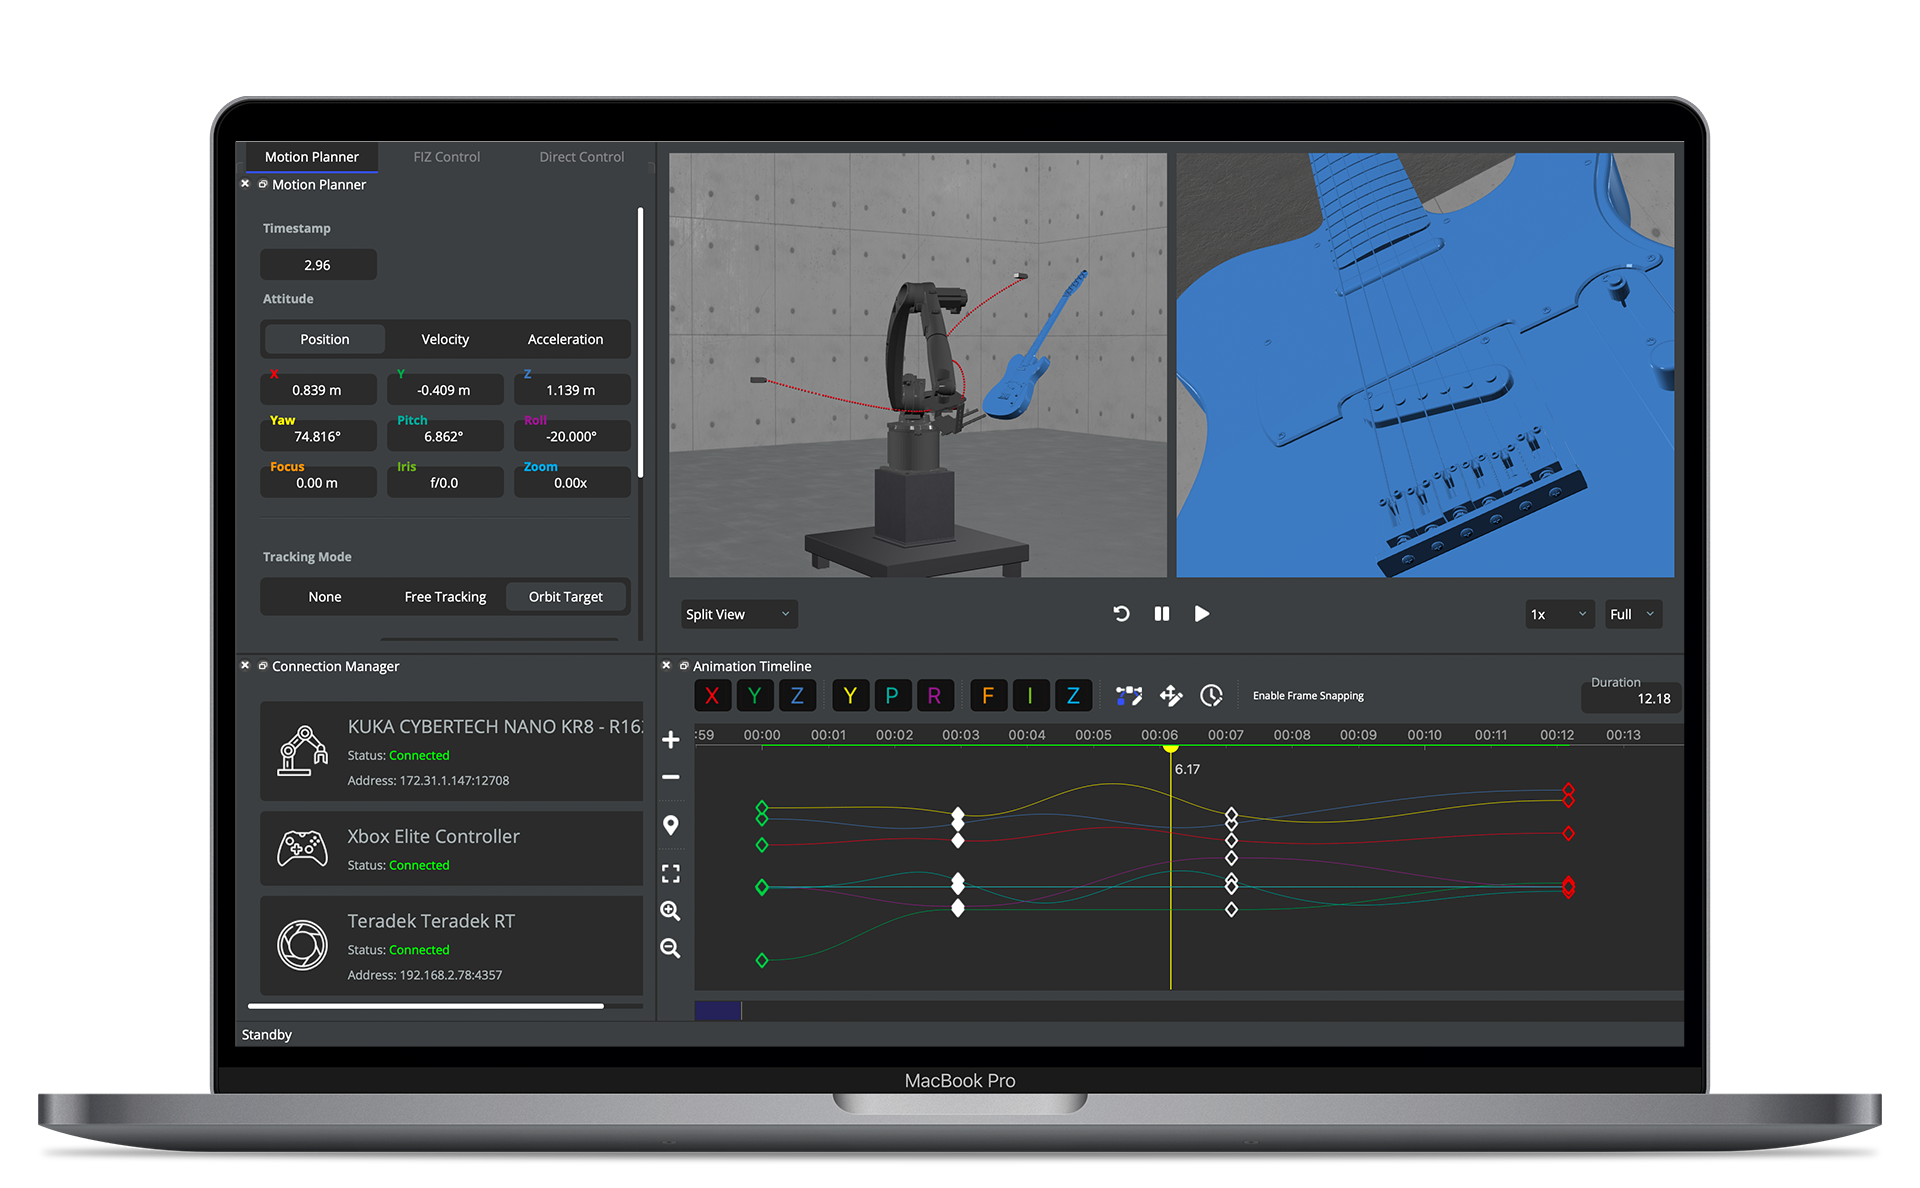Toggle the X channel in Animation Timeline

(x=712, y=695)
